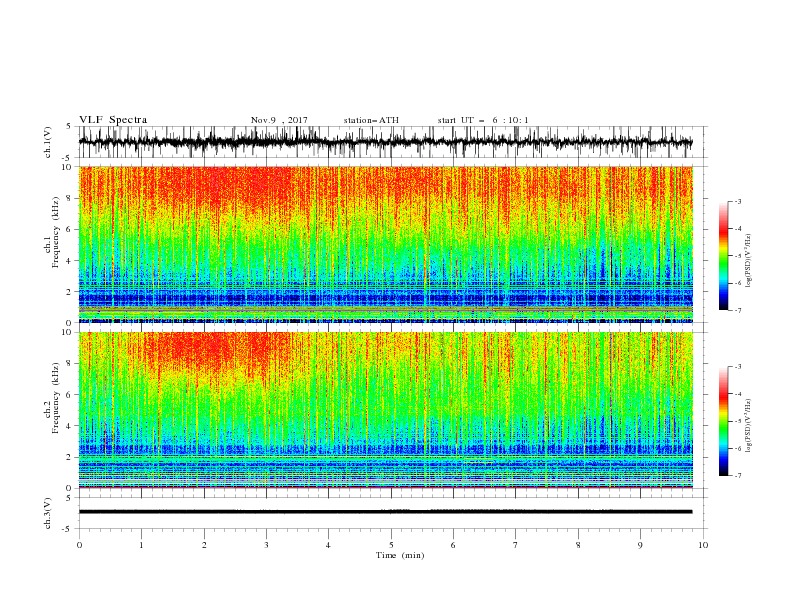The image size is (792, 612).
Task: Click the "0" tick on the time axis
Action: (79, 545)
